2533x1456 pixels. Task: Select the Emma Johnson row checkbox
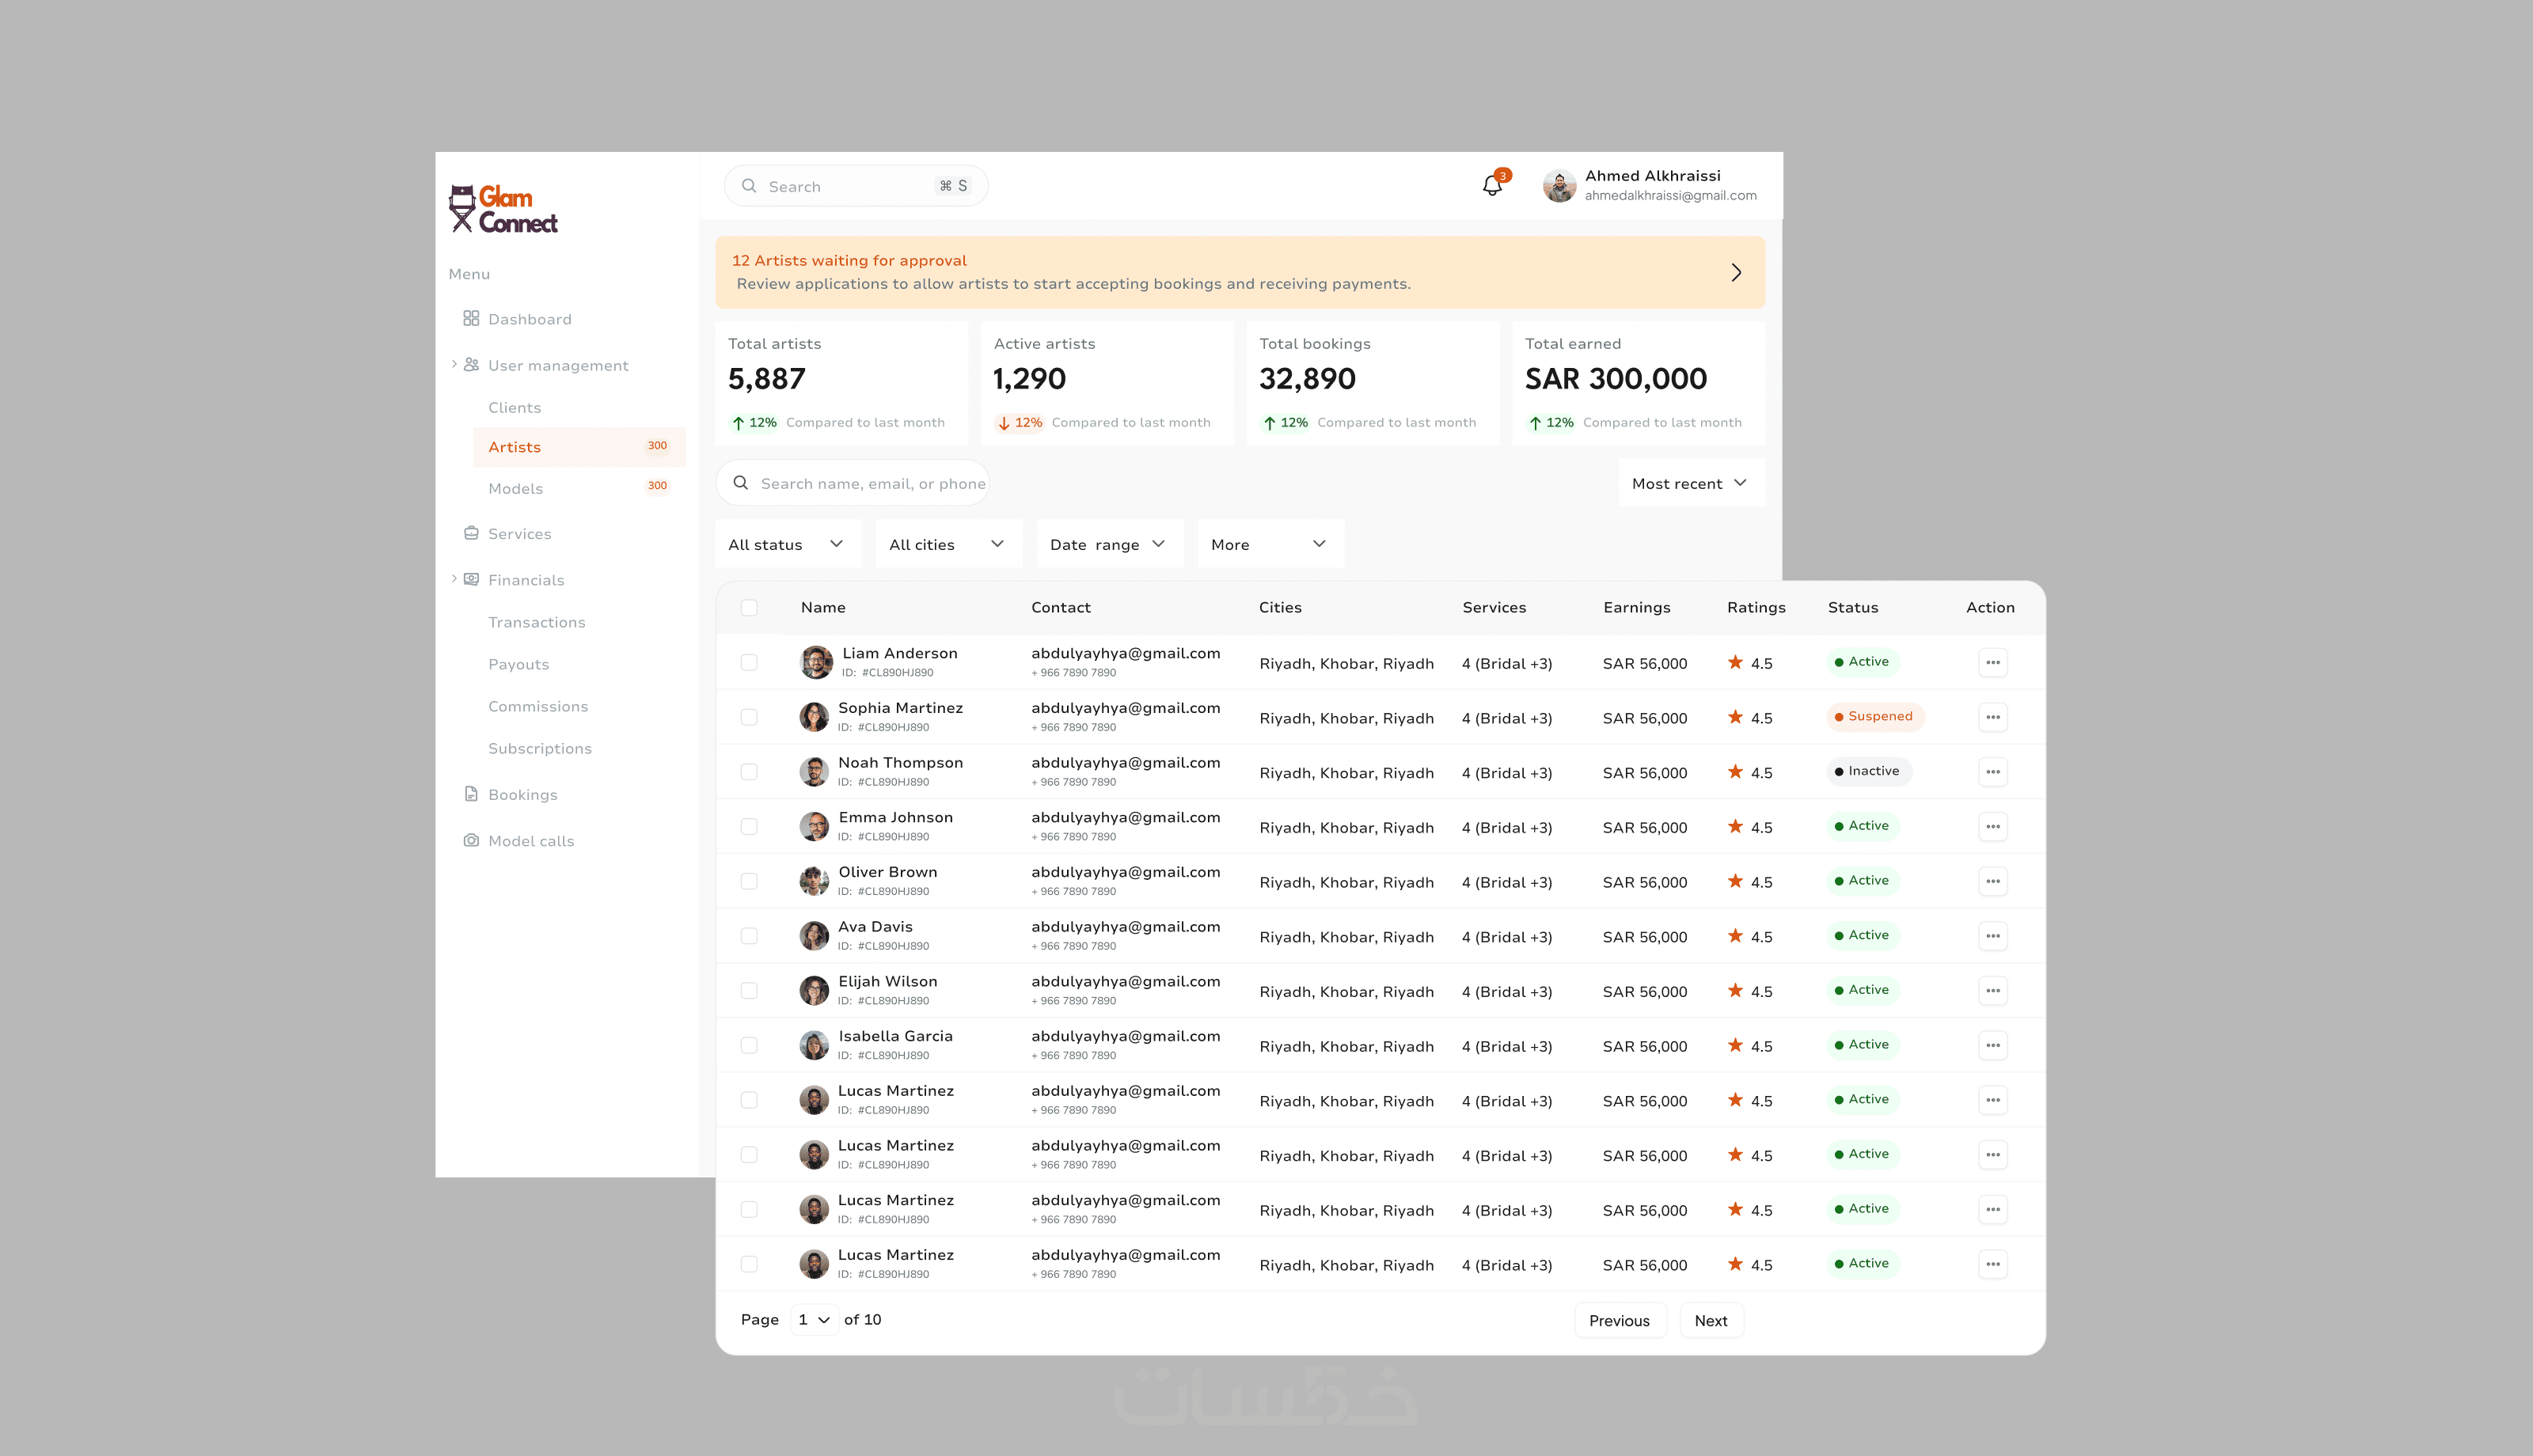click(x=749, y=827)
